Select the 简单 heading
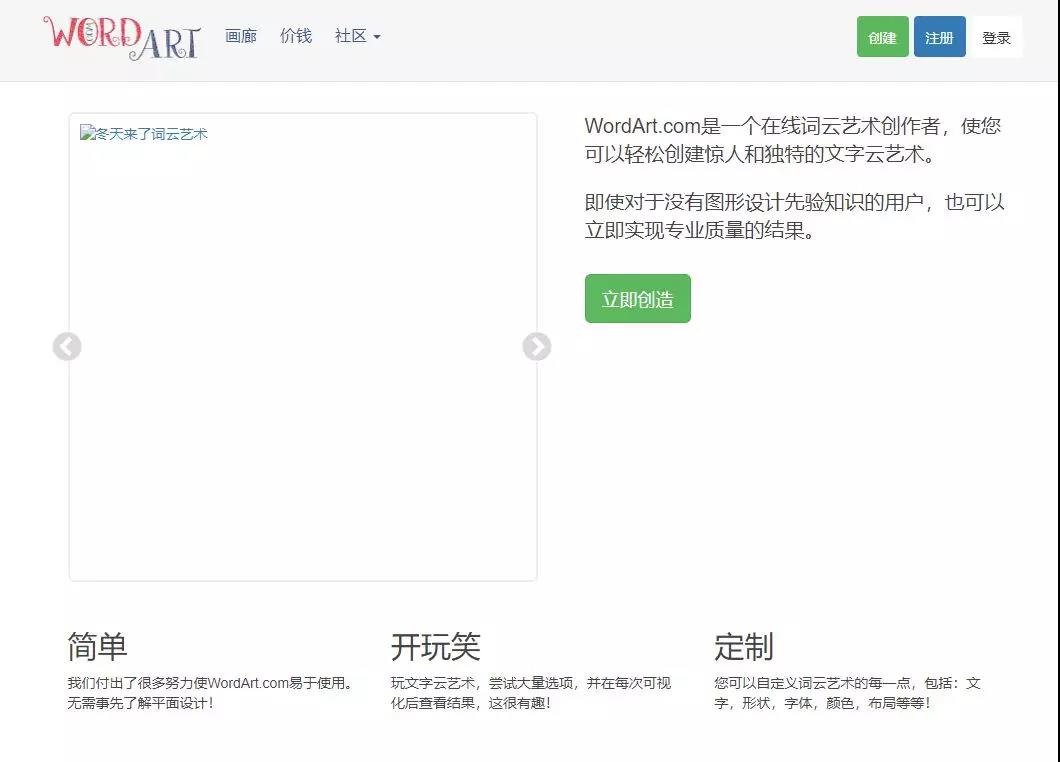Image resolution: width=1060 pixels, height=762 pixels. pyautogui.click(x=97, y=646)
